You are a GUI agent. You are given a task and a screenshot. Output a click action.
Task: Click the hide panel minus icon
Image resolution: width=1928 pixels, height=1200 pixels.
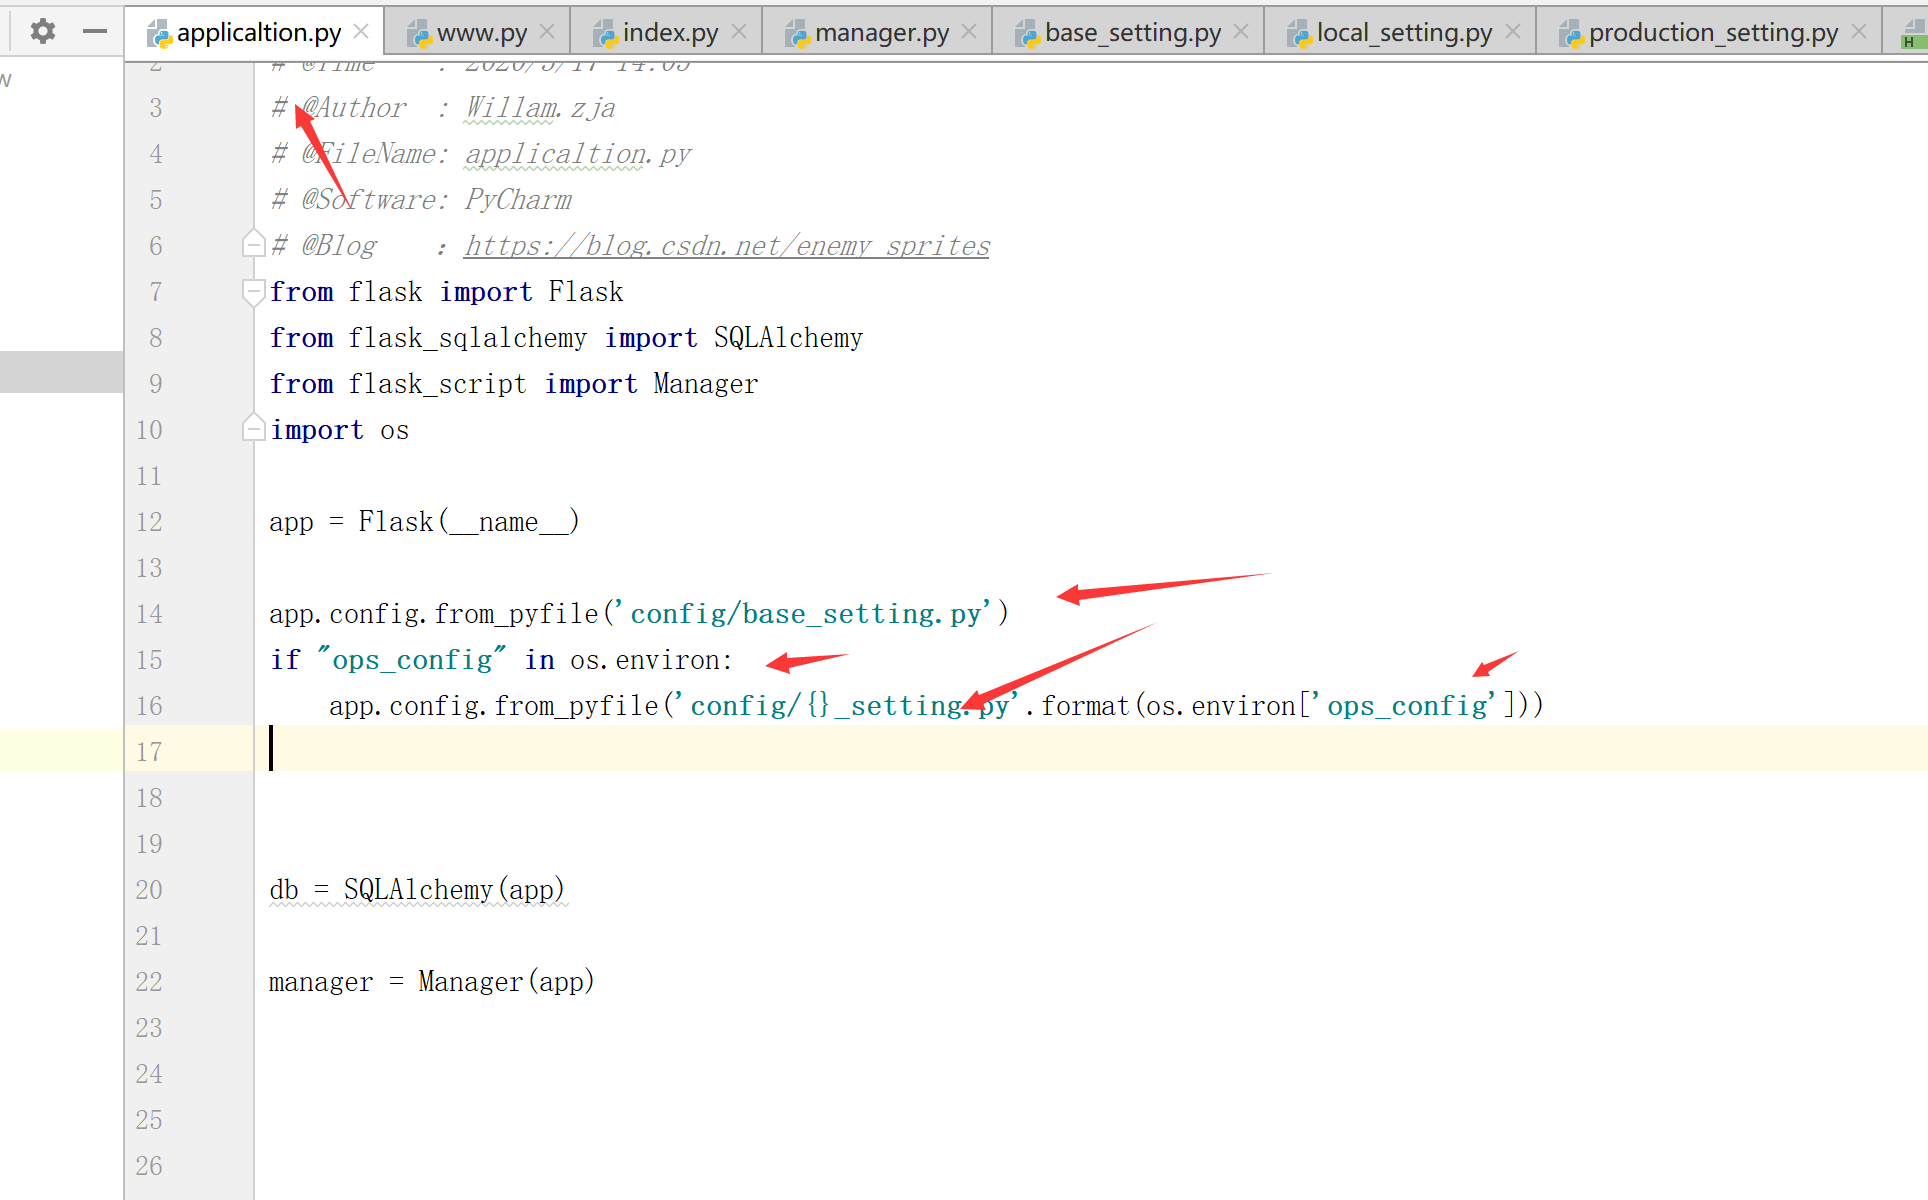95,31
